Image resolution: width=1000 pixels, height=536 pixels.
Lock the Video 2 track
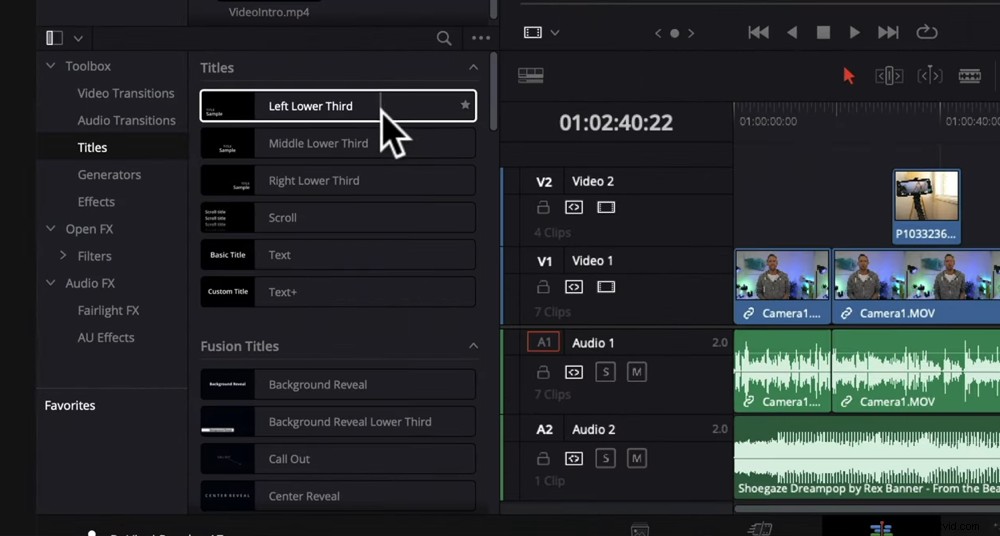[x=543, y=207]
